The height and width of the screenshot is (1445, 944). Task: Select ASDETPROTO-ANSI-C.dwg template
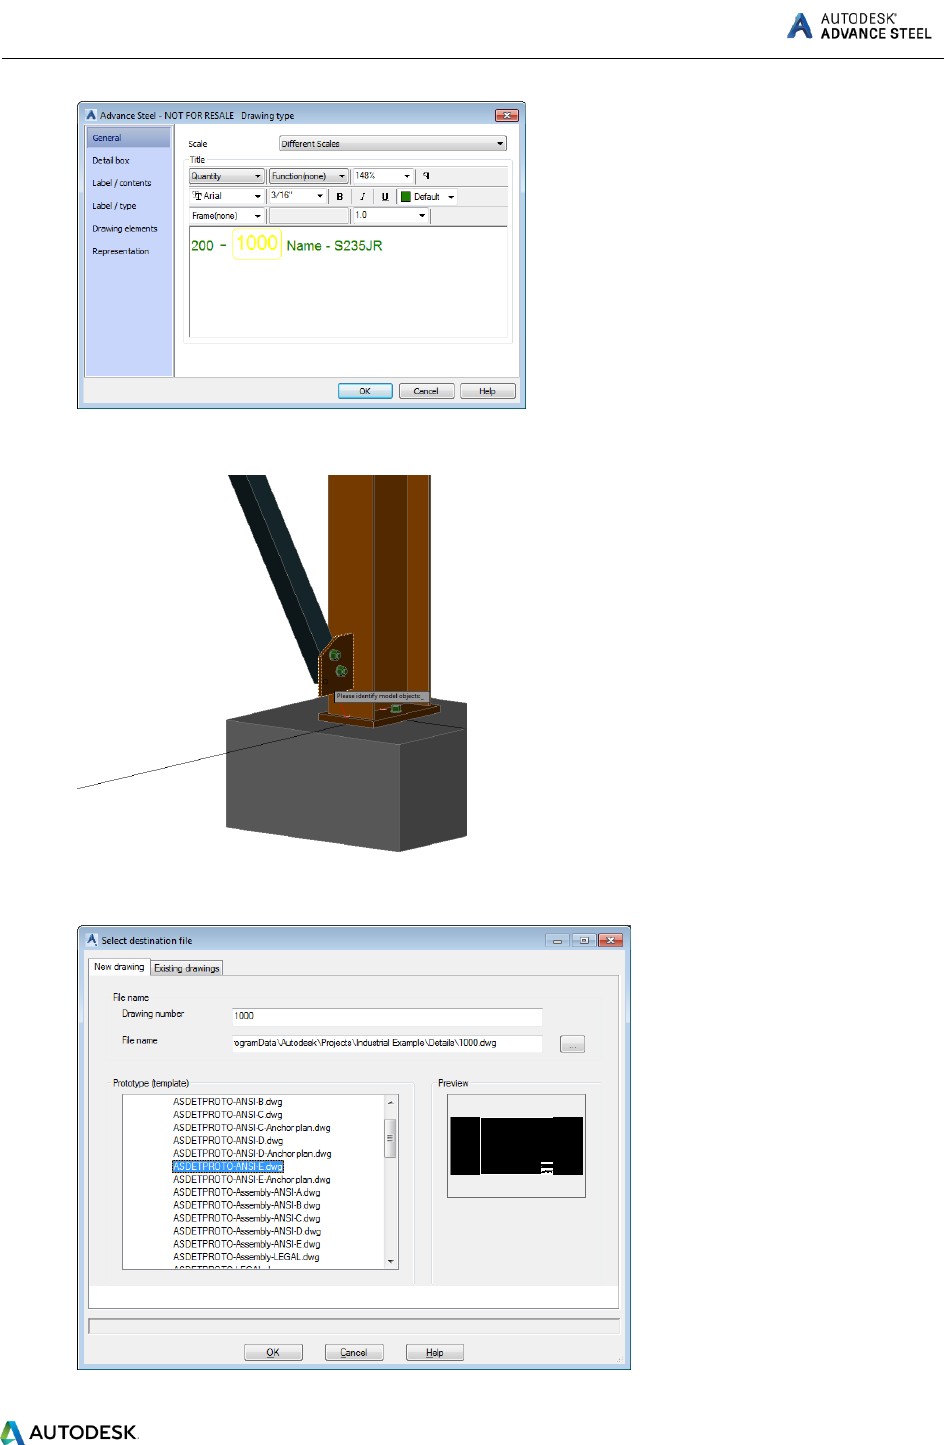click(x=228, y=1115)
